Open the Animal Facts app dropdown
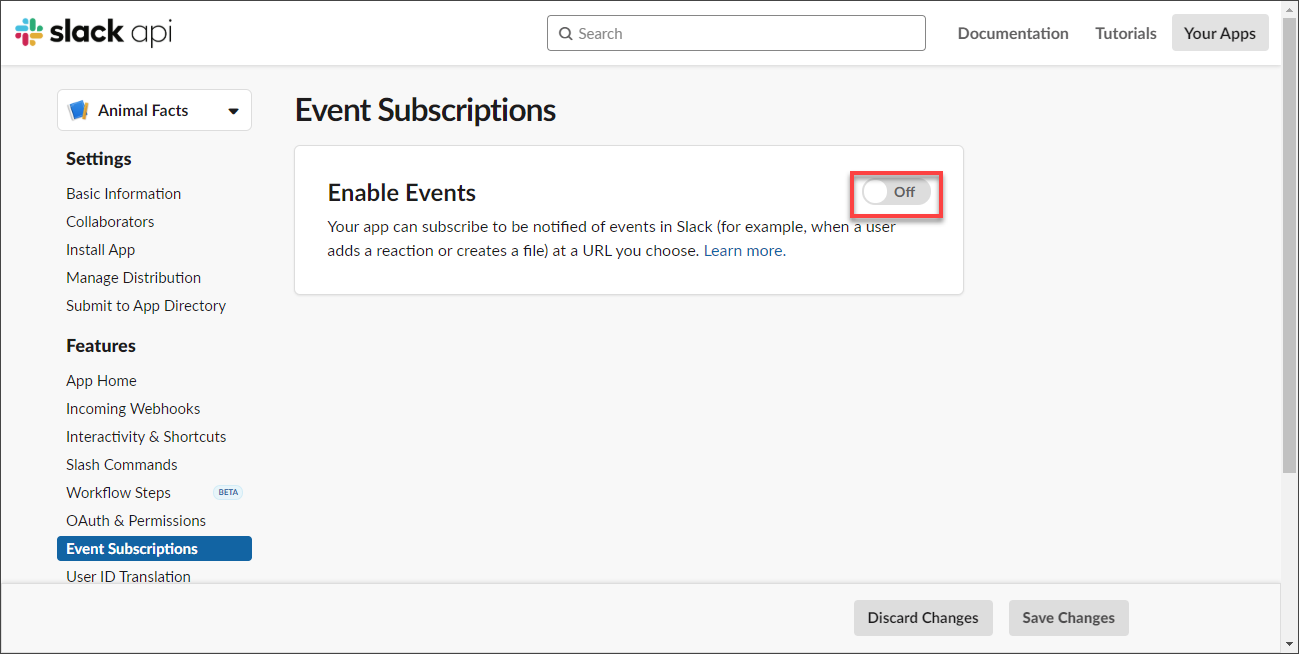Image resolution: width=1299 pixels, height=654 pixels. click(154, 110)
